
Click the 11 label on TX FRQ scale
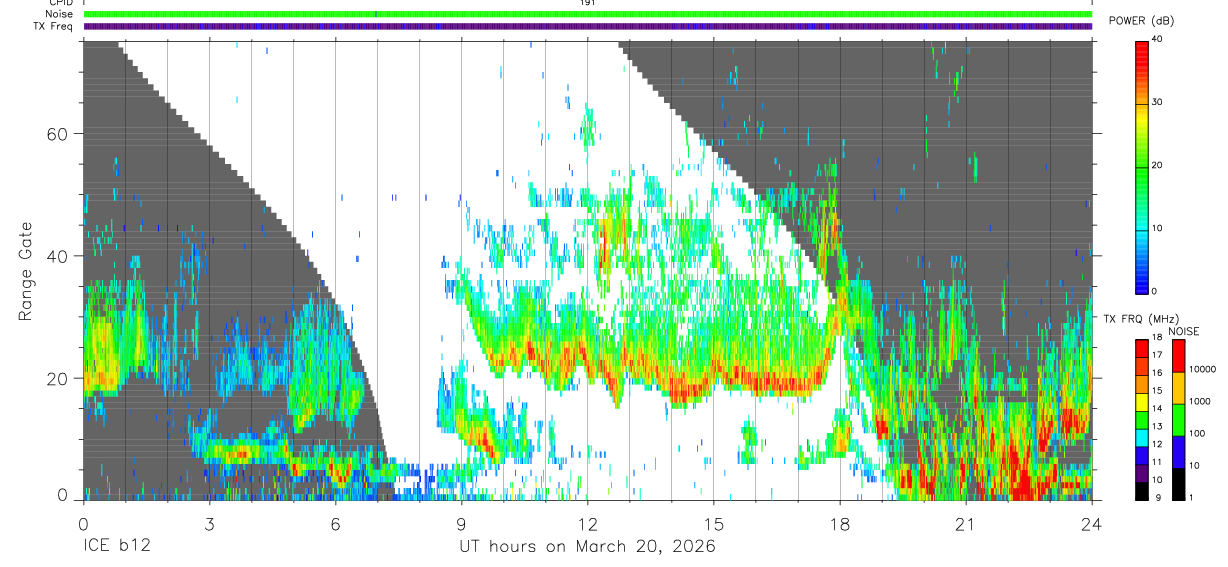click(1158, 463)
